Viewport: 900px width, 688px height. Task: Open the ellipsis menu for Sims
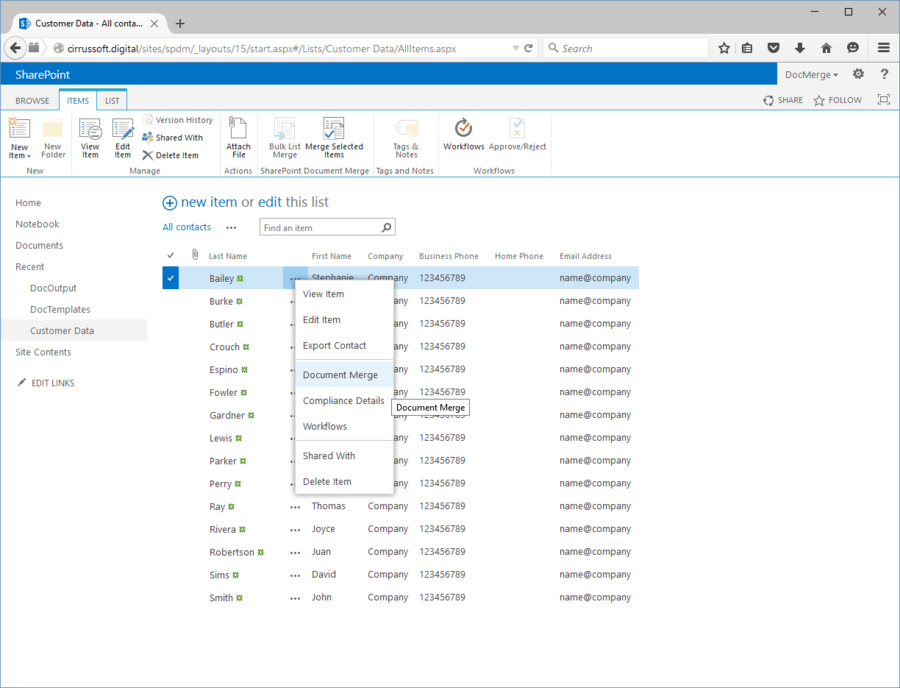pyautogui.click(x=295, y=575)
